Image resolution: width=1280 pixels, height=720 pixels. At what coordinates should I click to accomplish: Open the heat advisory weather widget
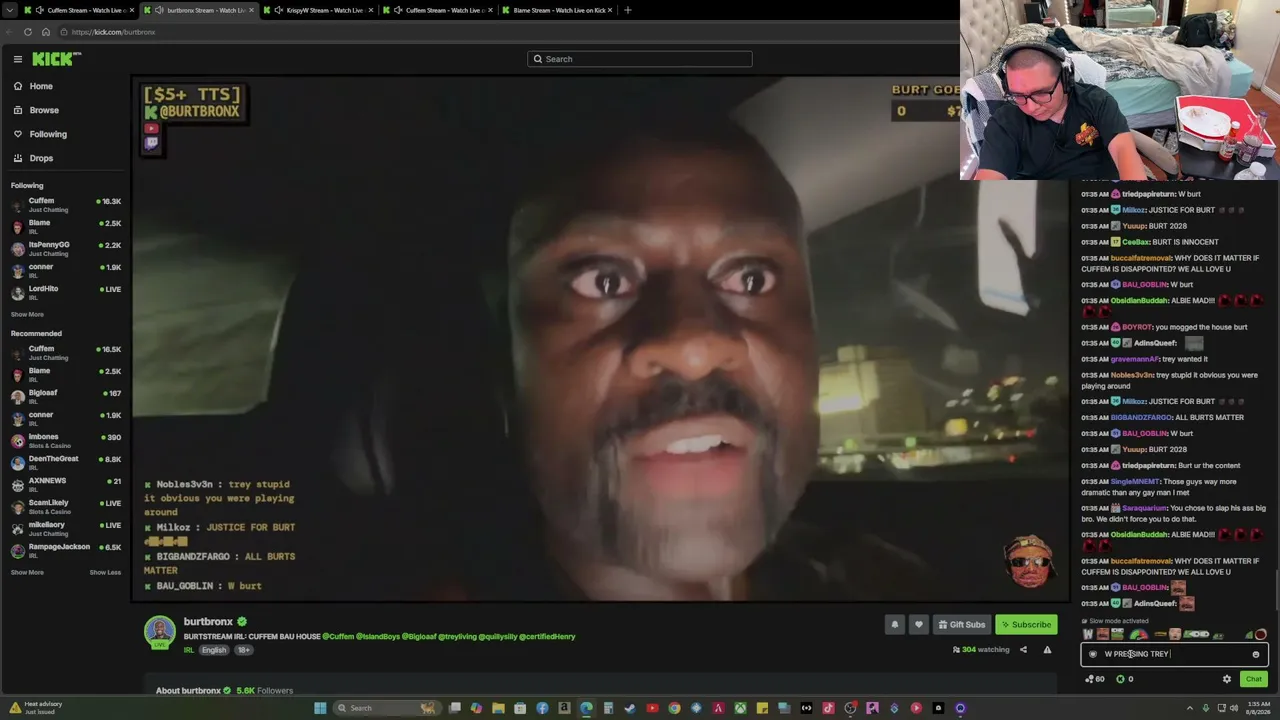35,707
